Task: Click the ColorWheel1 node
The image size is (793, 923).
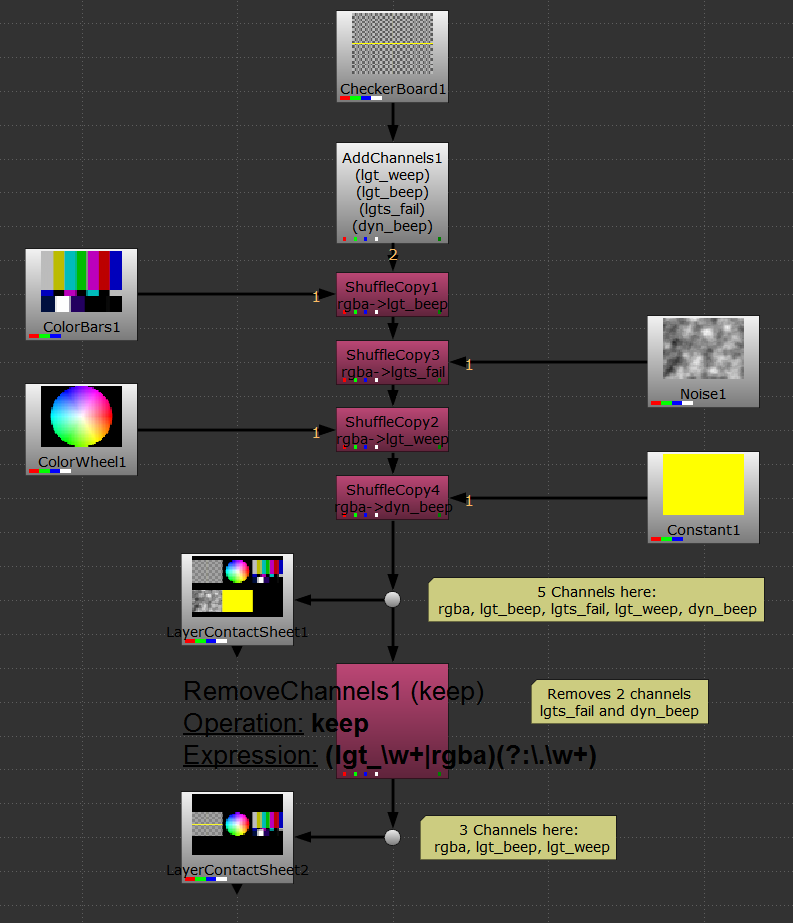Action: click(x=81, y=430)
